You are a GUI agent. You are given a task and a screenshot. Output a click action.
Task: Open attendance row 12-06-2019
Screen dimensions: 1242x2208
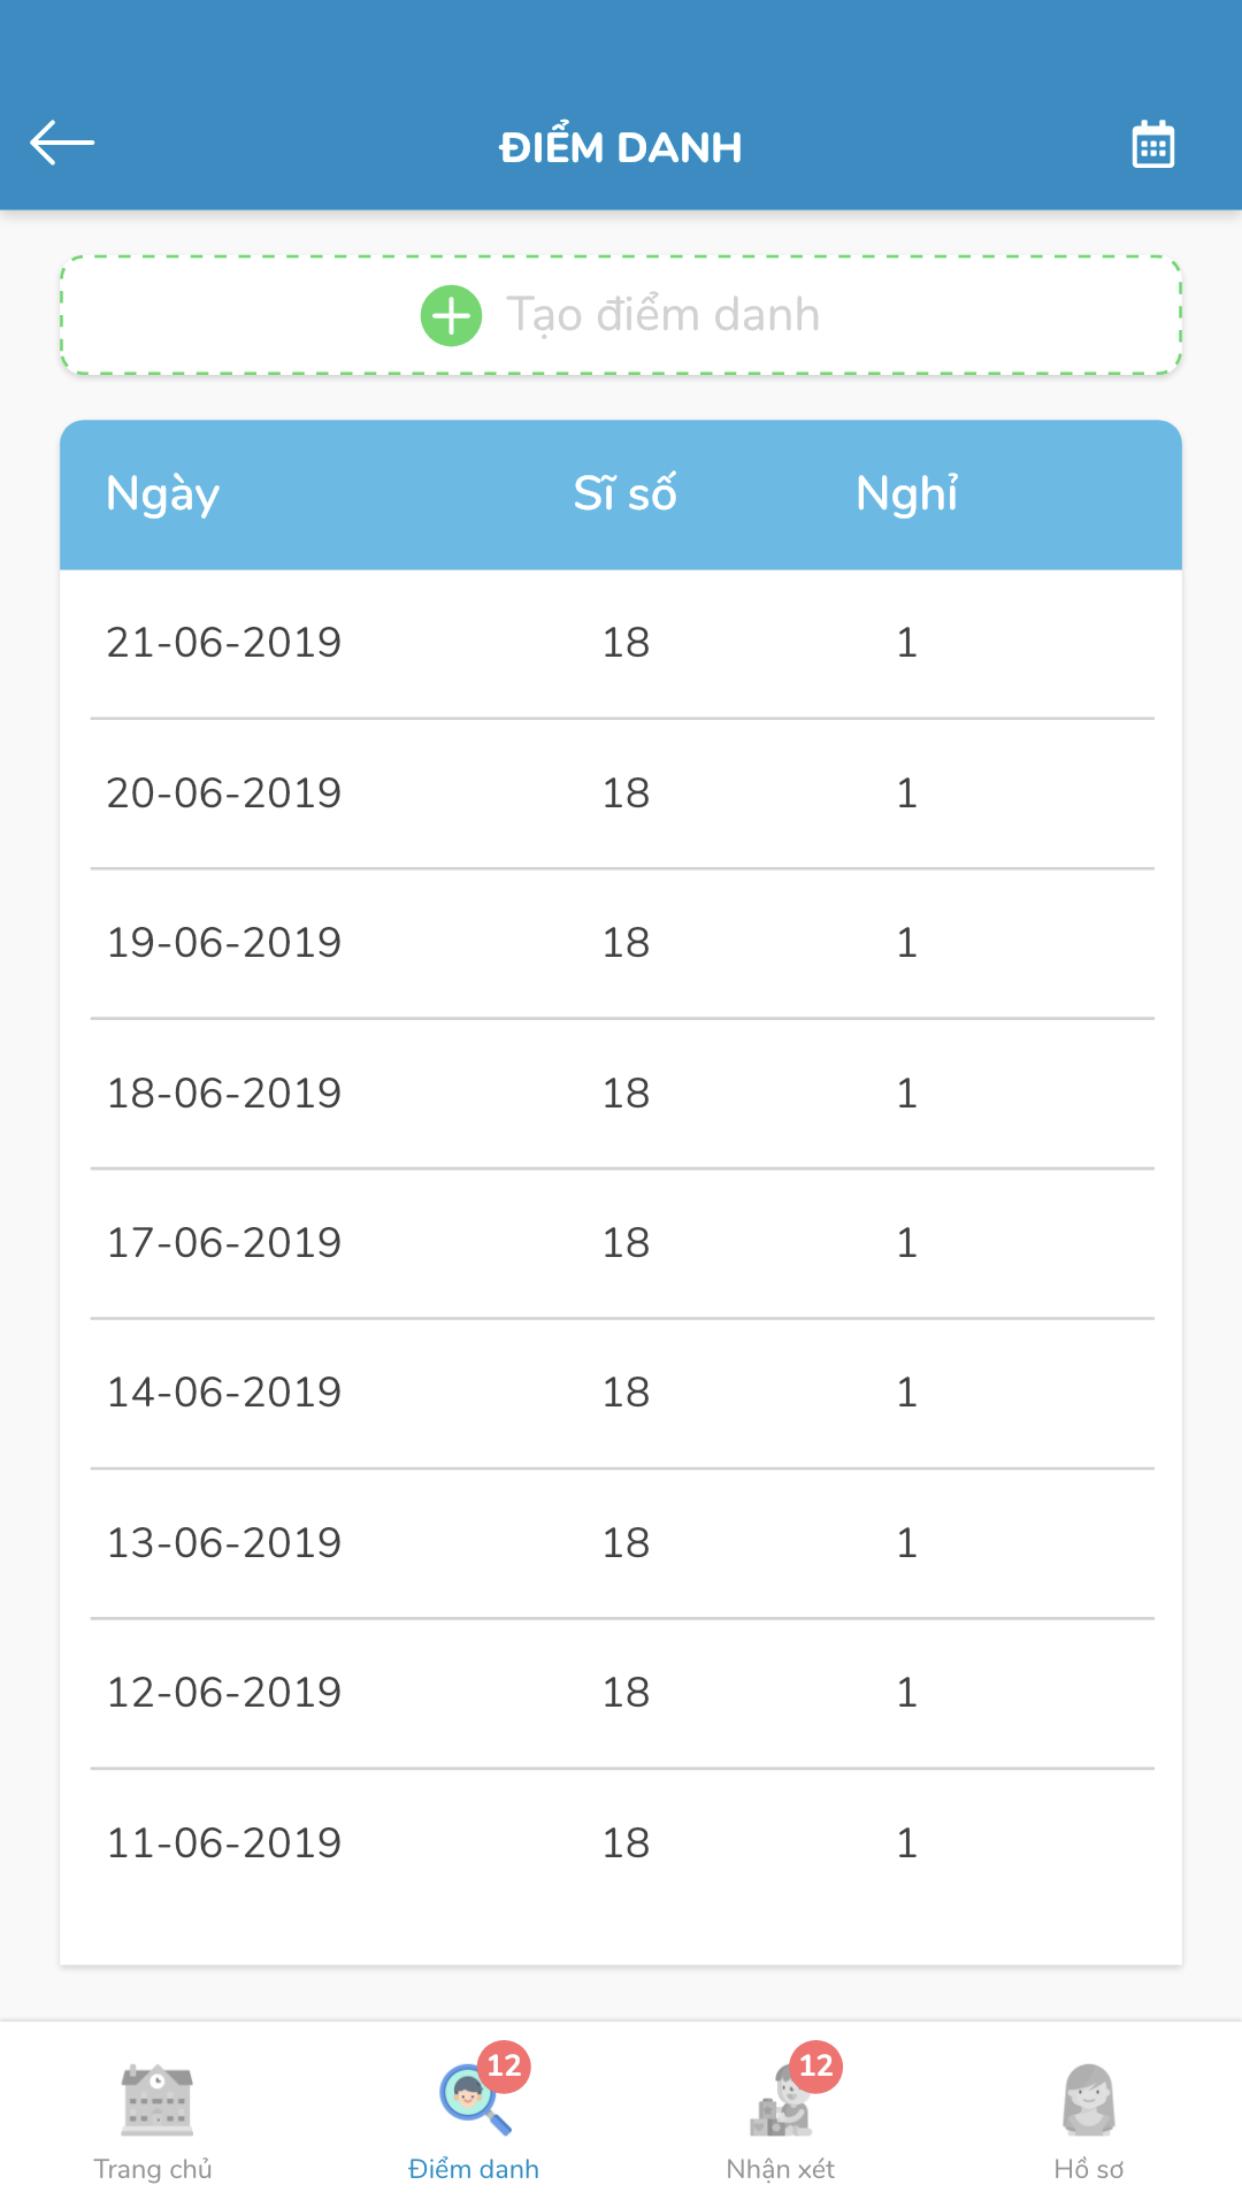(x=621, y=1693)
